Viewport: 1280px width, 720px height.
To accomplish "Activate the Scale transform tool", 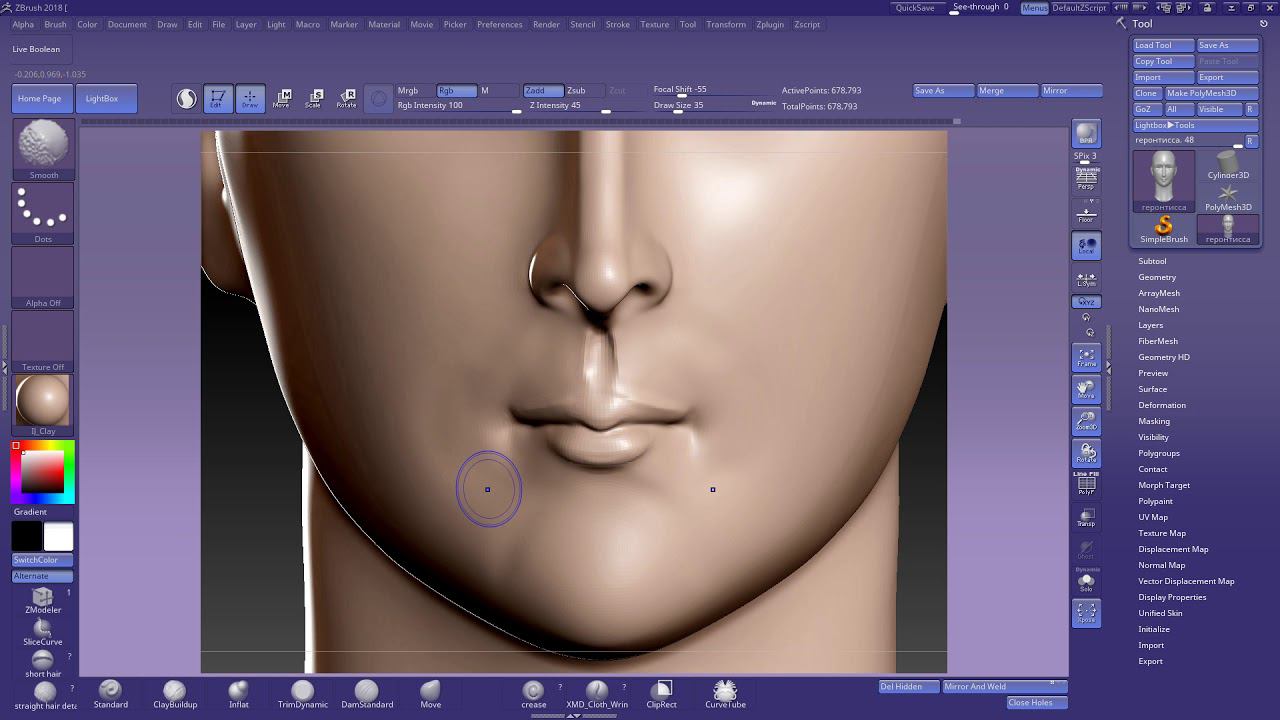I will [313, 98].
